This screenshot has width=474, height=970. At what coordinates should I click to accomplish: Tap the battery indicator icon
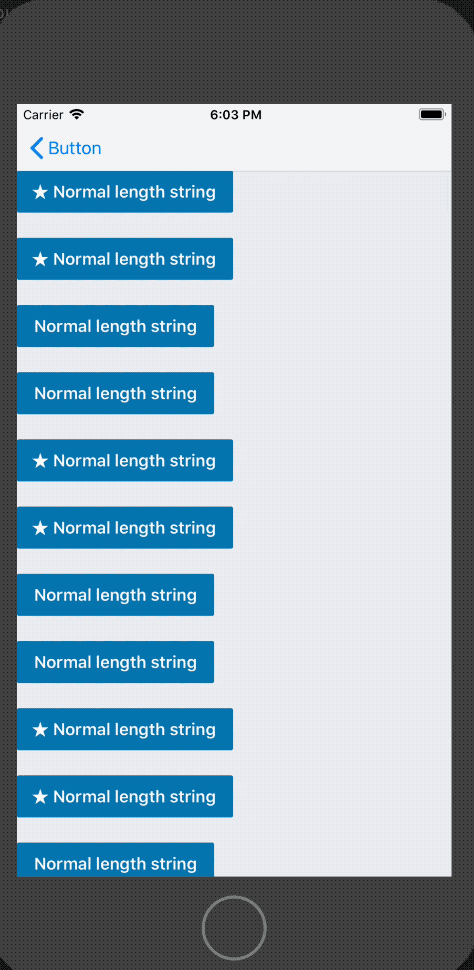point(432,114)
